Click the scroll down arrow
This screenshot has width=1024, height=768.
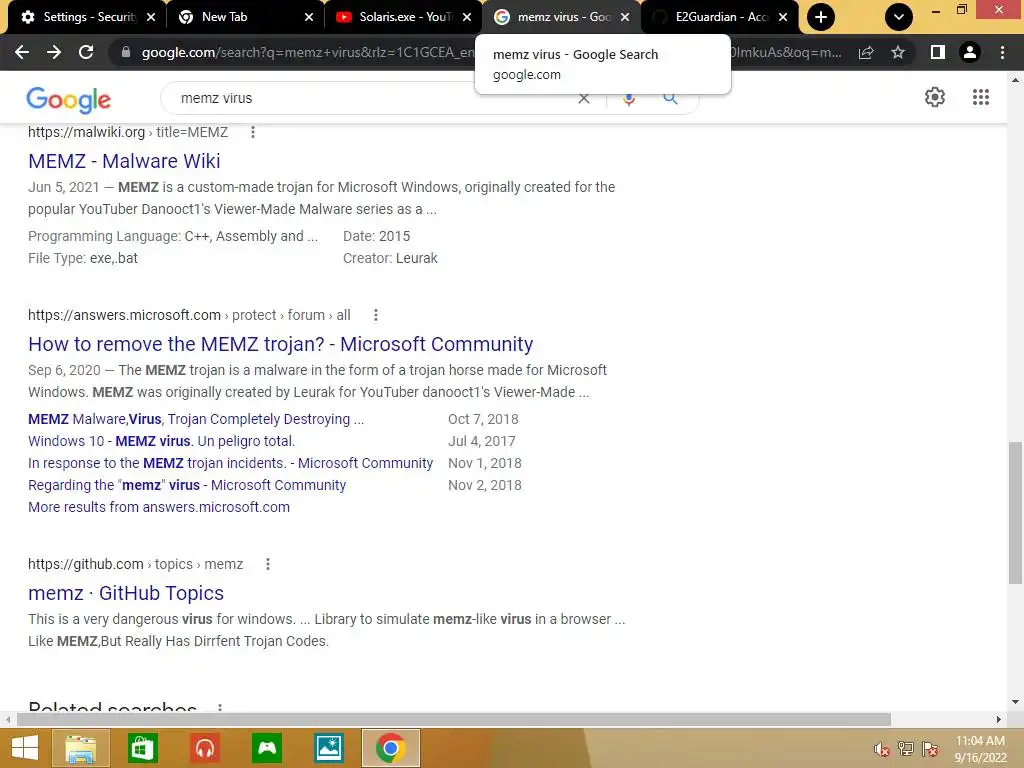coord(1015,703)
